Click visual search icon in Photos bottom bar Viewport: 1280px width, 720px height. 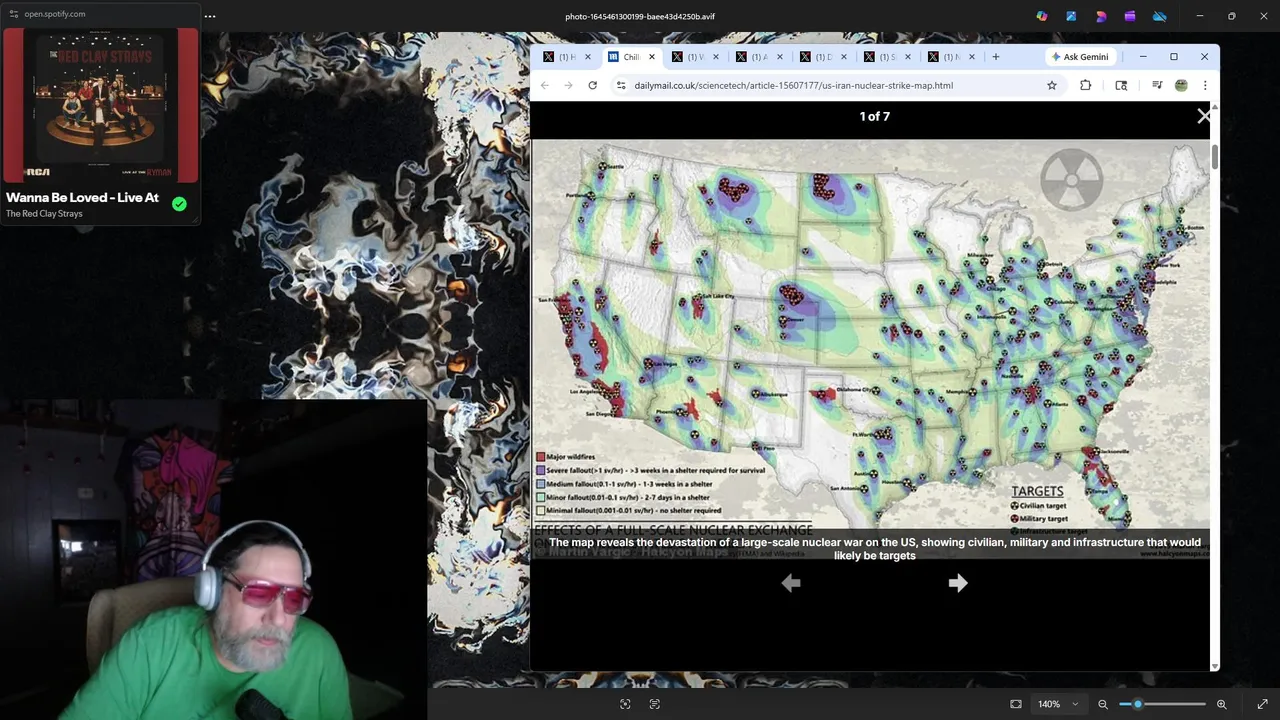click(625, 704)
